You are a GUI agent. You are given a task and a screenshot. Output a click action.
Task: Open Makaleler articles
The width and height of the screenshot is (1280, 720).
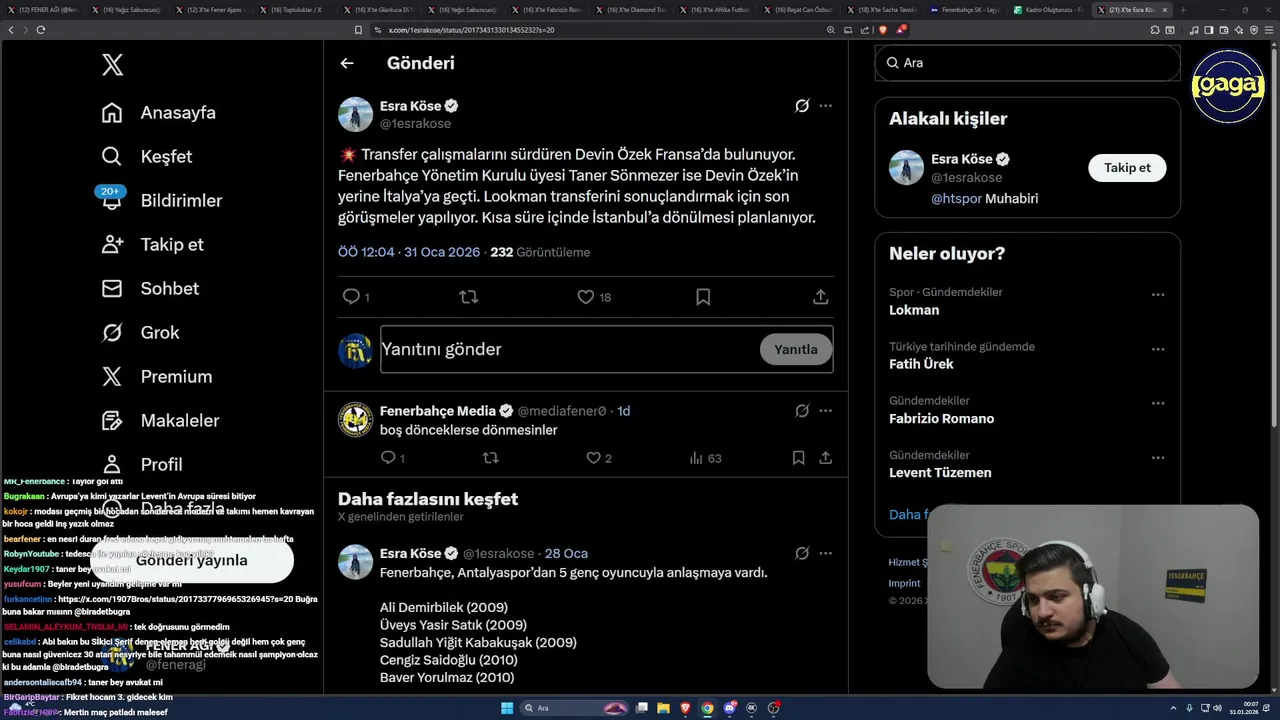(160, 420)
